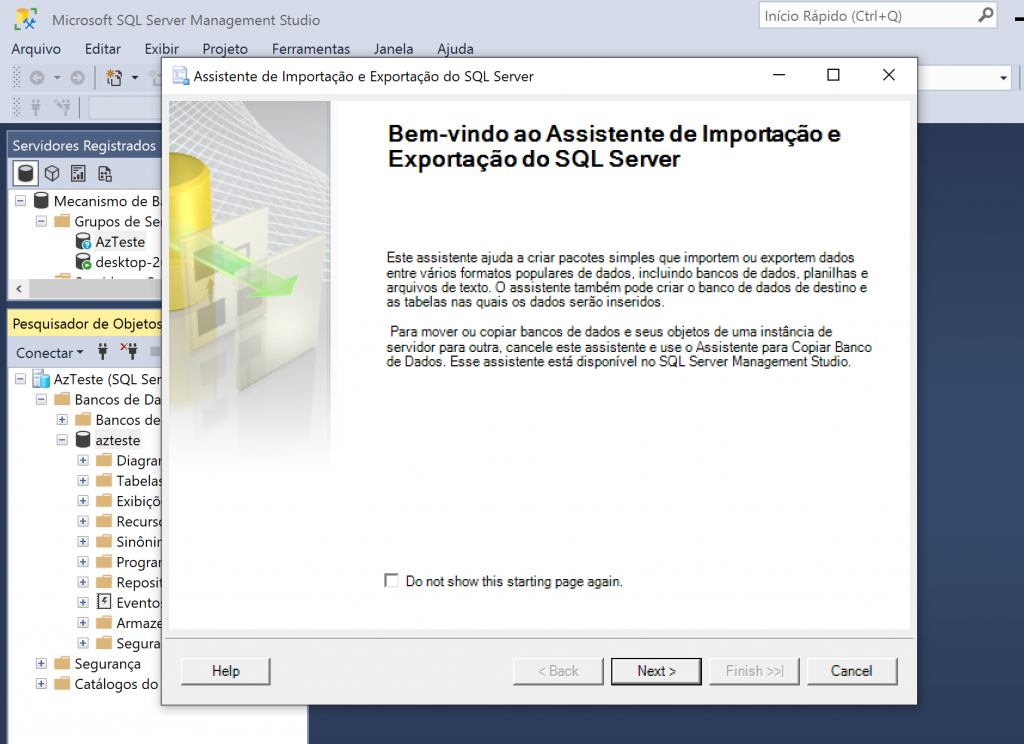Viewport: 1024px width, 744px height.
Task: Expand the Segurança root folder
Action: pyautogui.click(x=41, y=664)
